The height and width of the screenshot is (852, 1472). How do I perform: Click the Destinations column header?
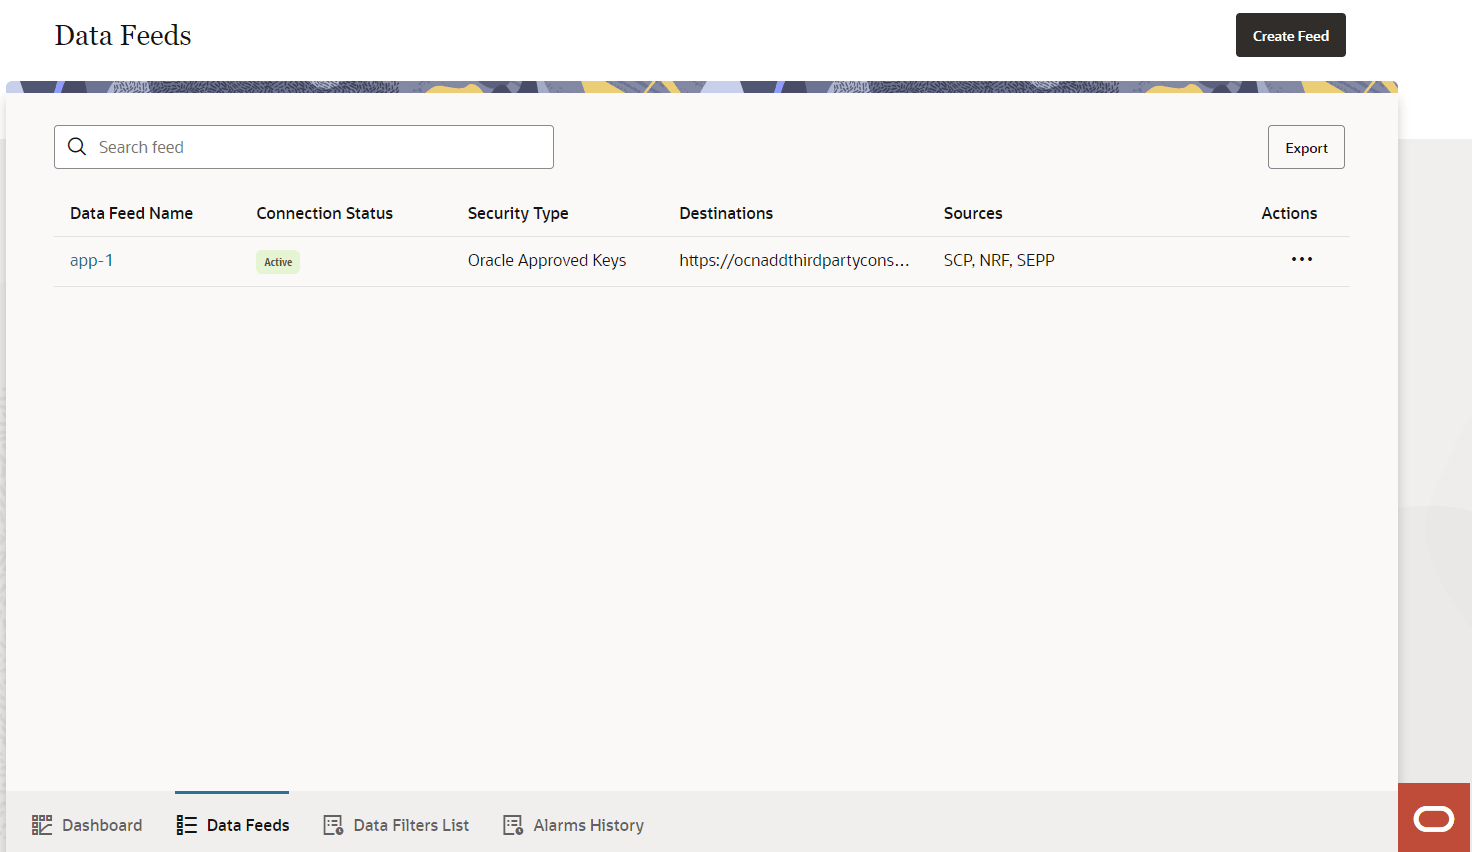tap(726, 213)
